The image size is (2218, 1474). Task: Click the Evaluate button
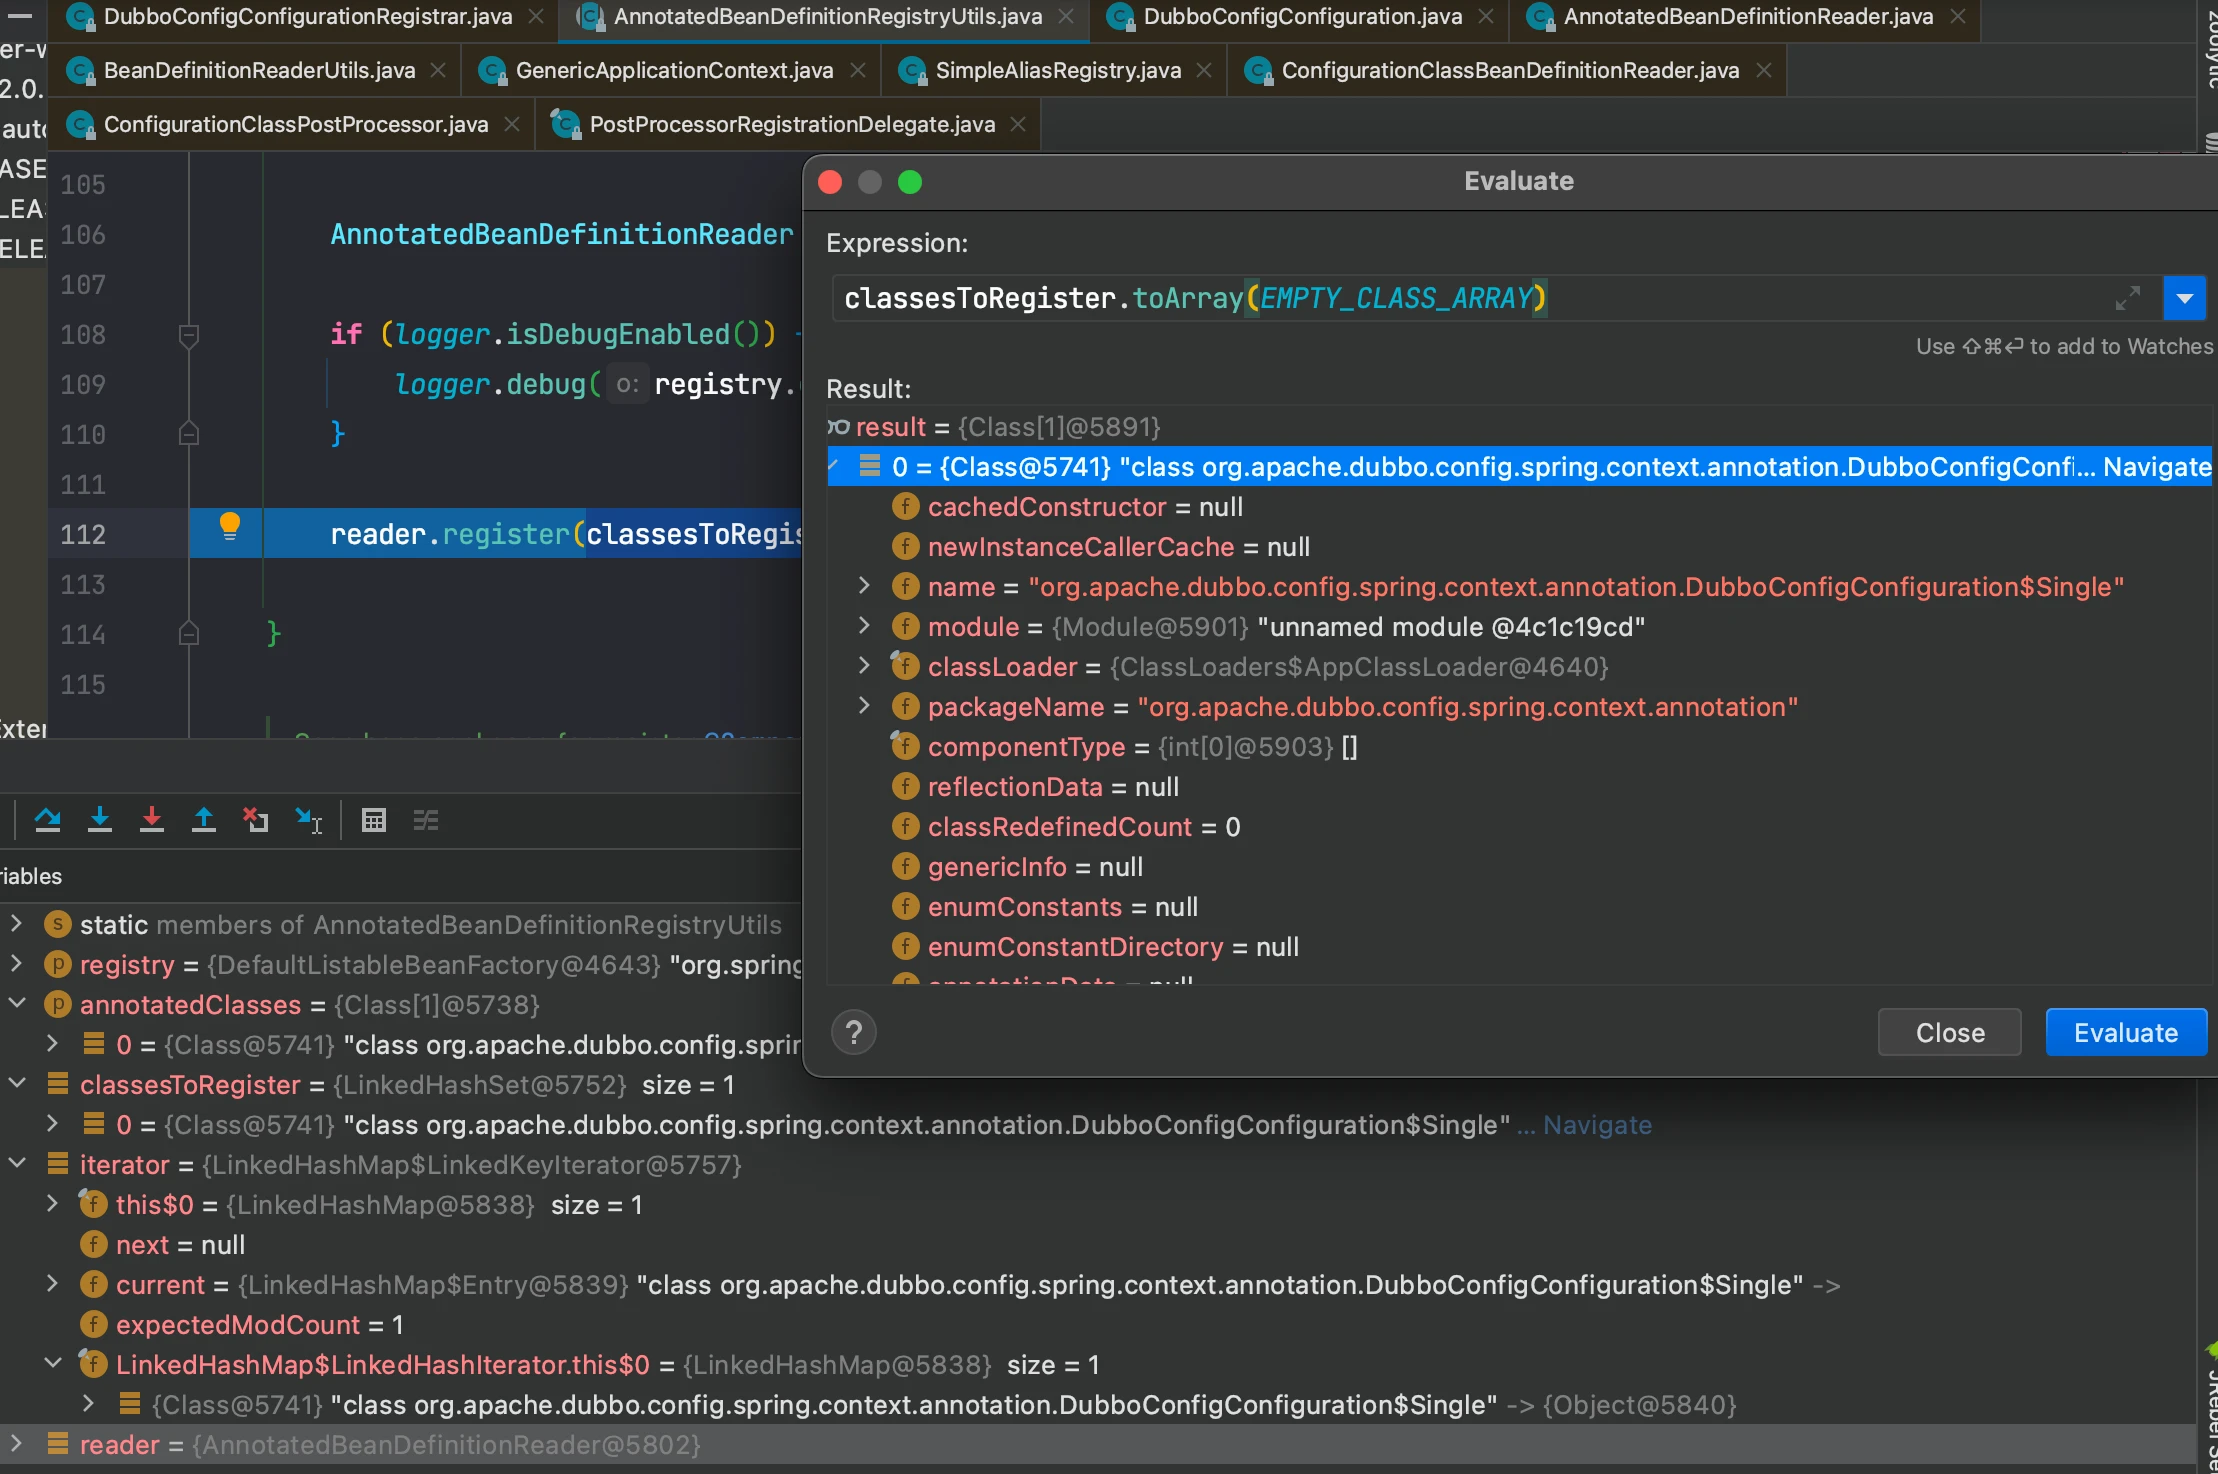click(2126, 1032)
